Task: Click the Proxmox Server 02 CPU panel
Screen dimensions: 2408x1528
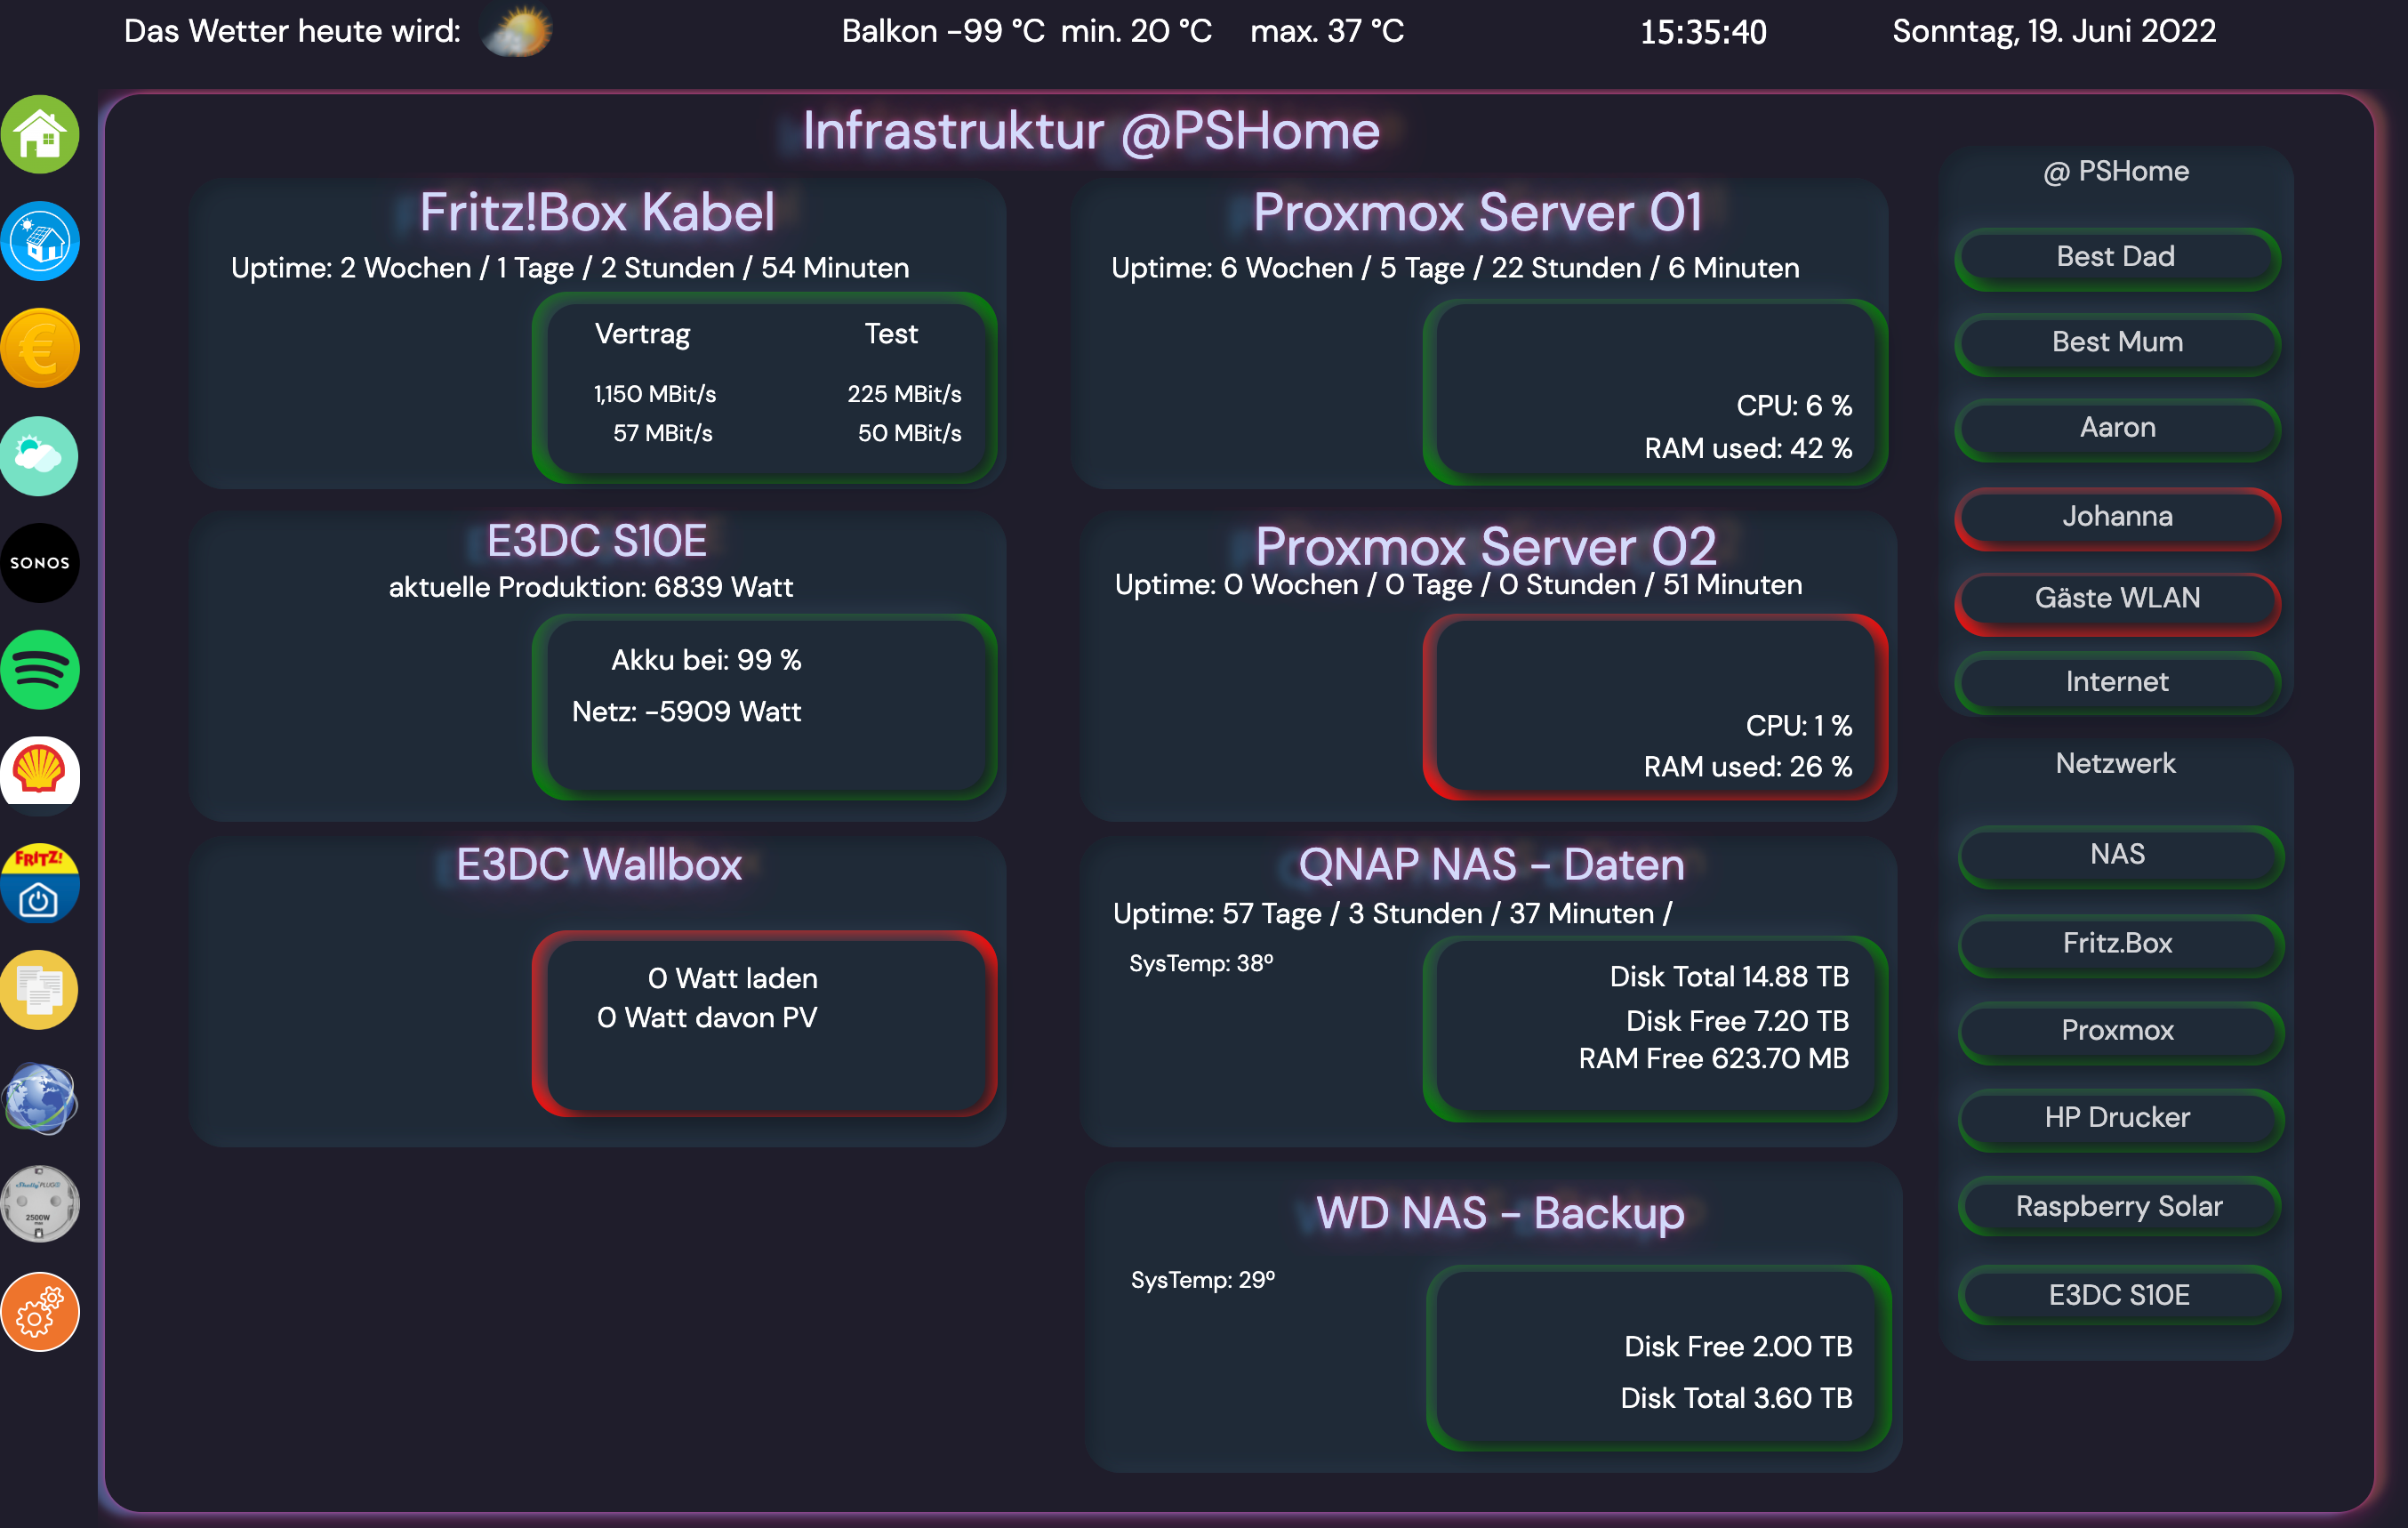Action: [1654, 707]
